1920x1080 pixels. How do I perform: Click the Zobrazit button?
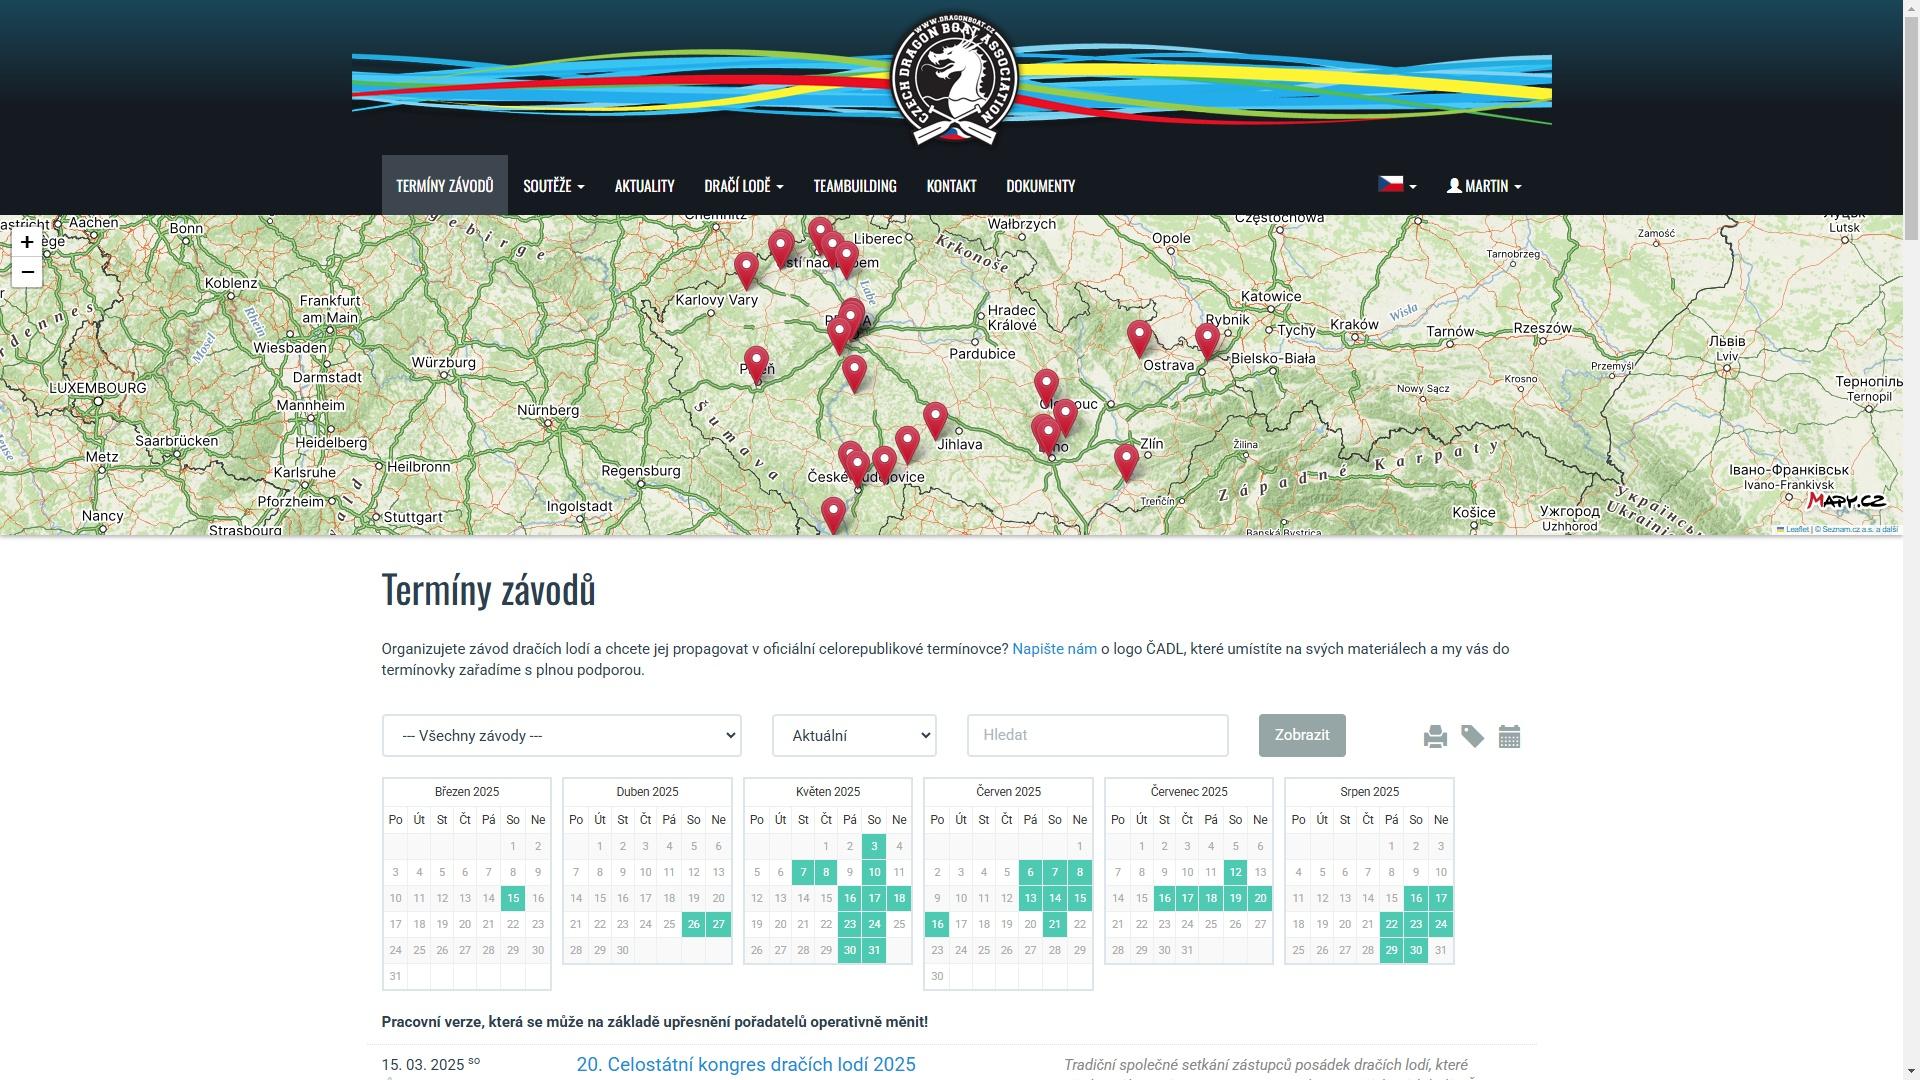pos(1302,735)
